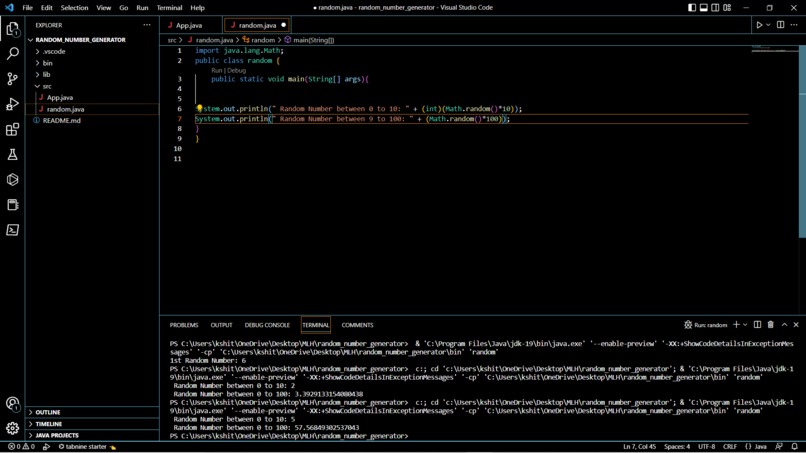Image resolution: width=806 pixels, height=453 pixels.
Task: Click tabnine starter in status bar
Action: coord(87,446)
